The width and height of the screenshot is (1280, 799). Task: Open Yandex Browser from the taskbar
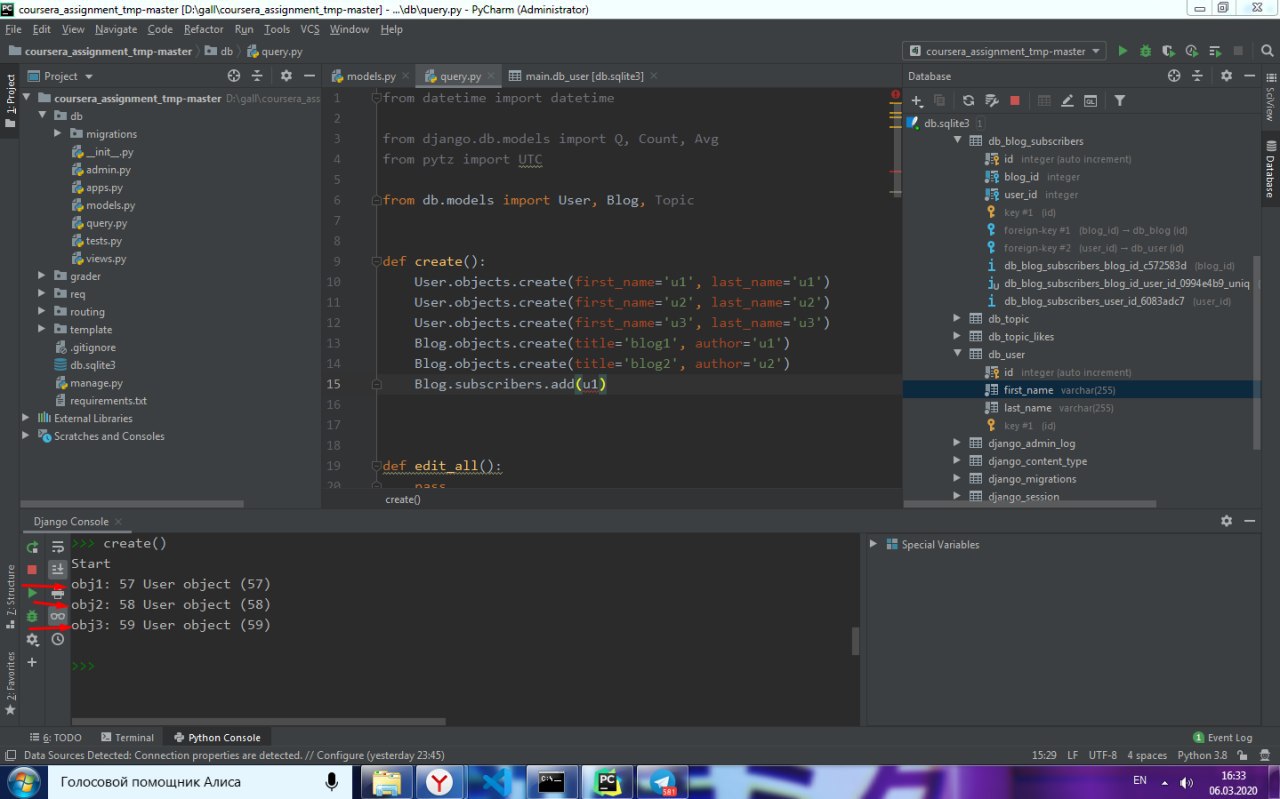click(x=441, y=781)
